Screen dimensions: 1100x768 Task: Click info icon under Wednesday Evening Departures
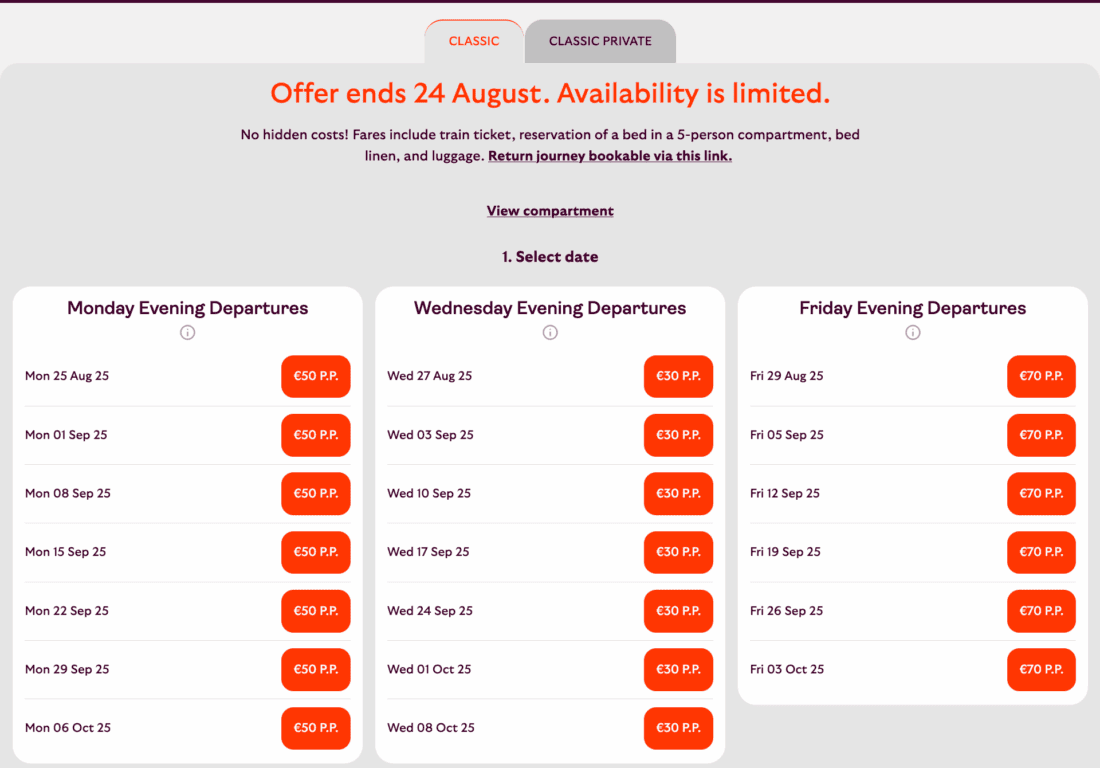550,333
